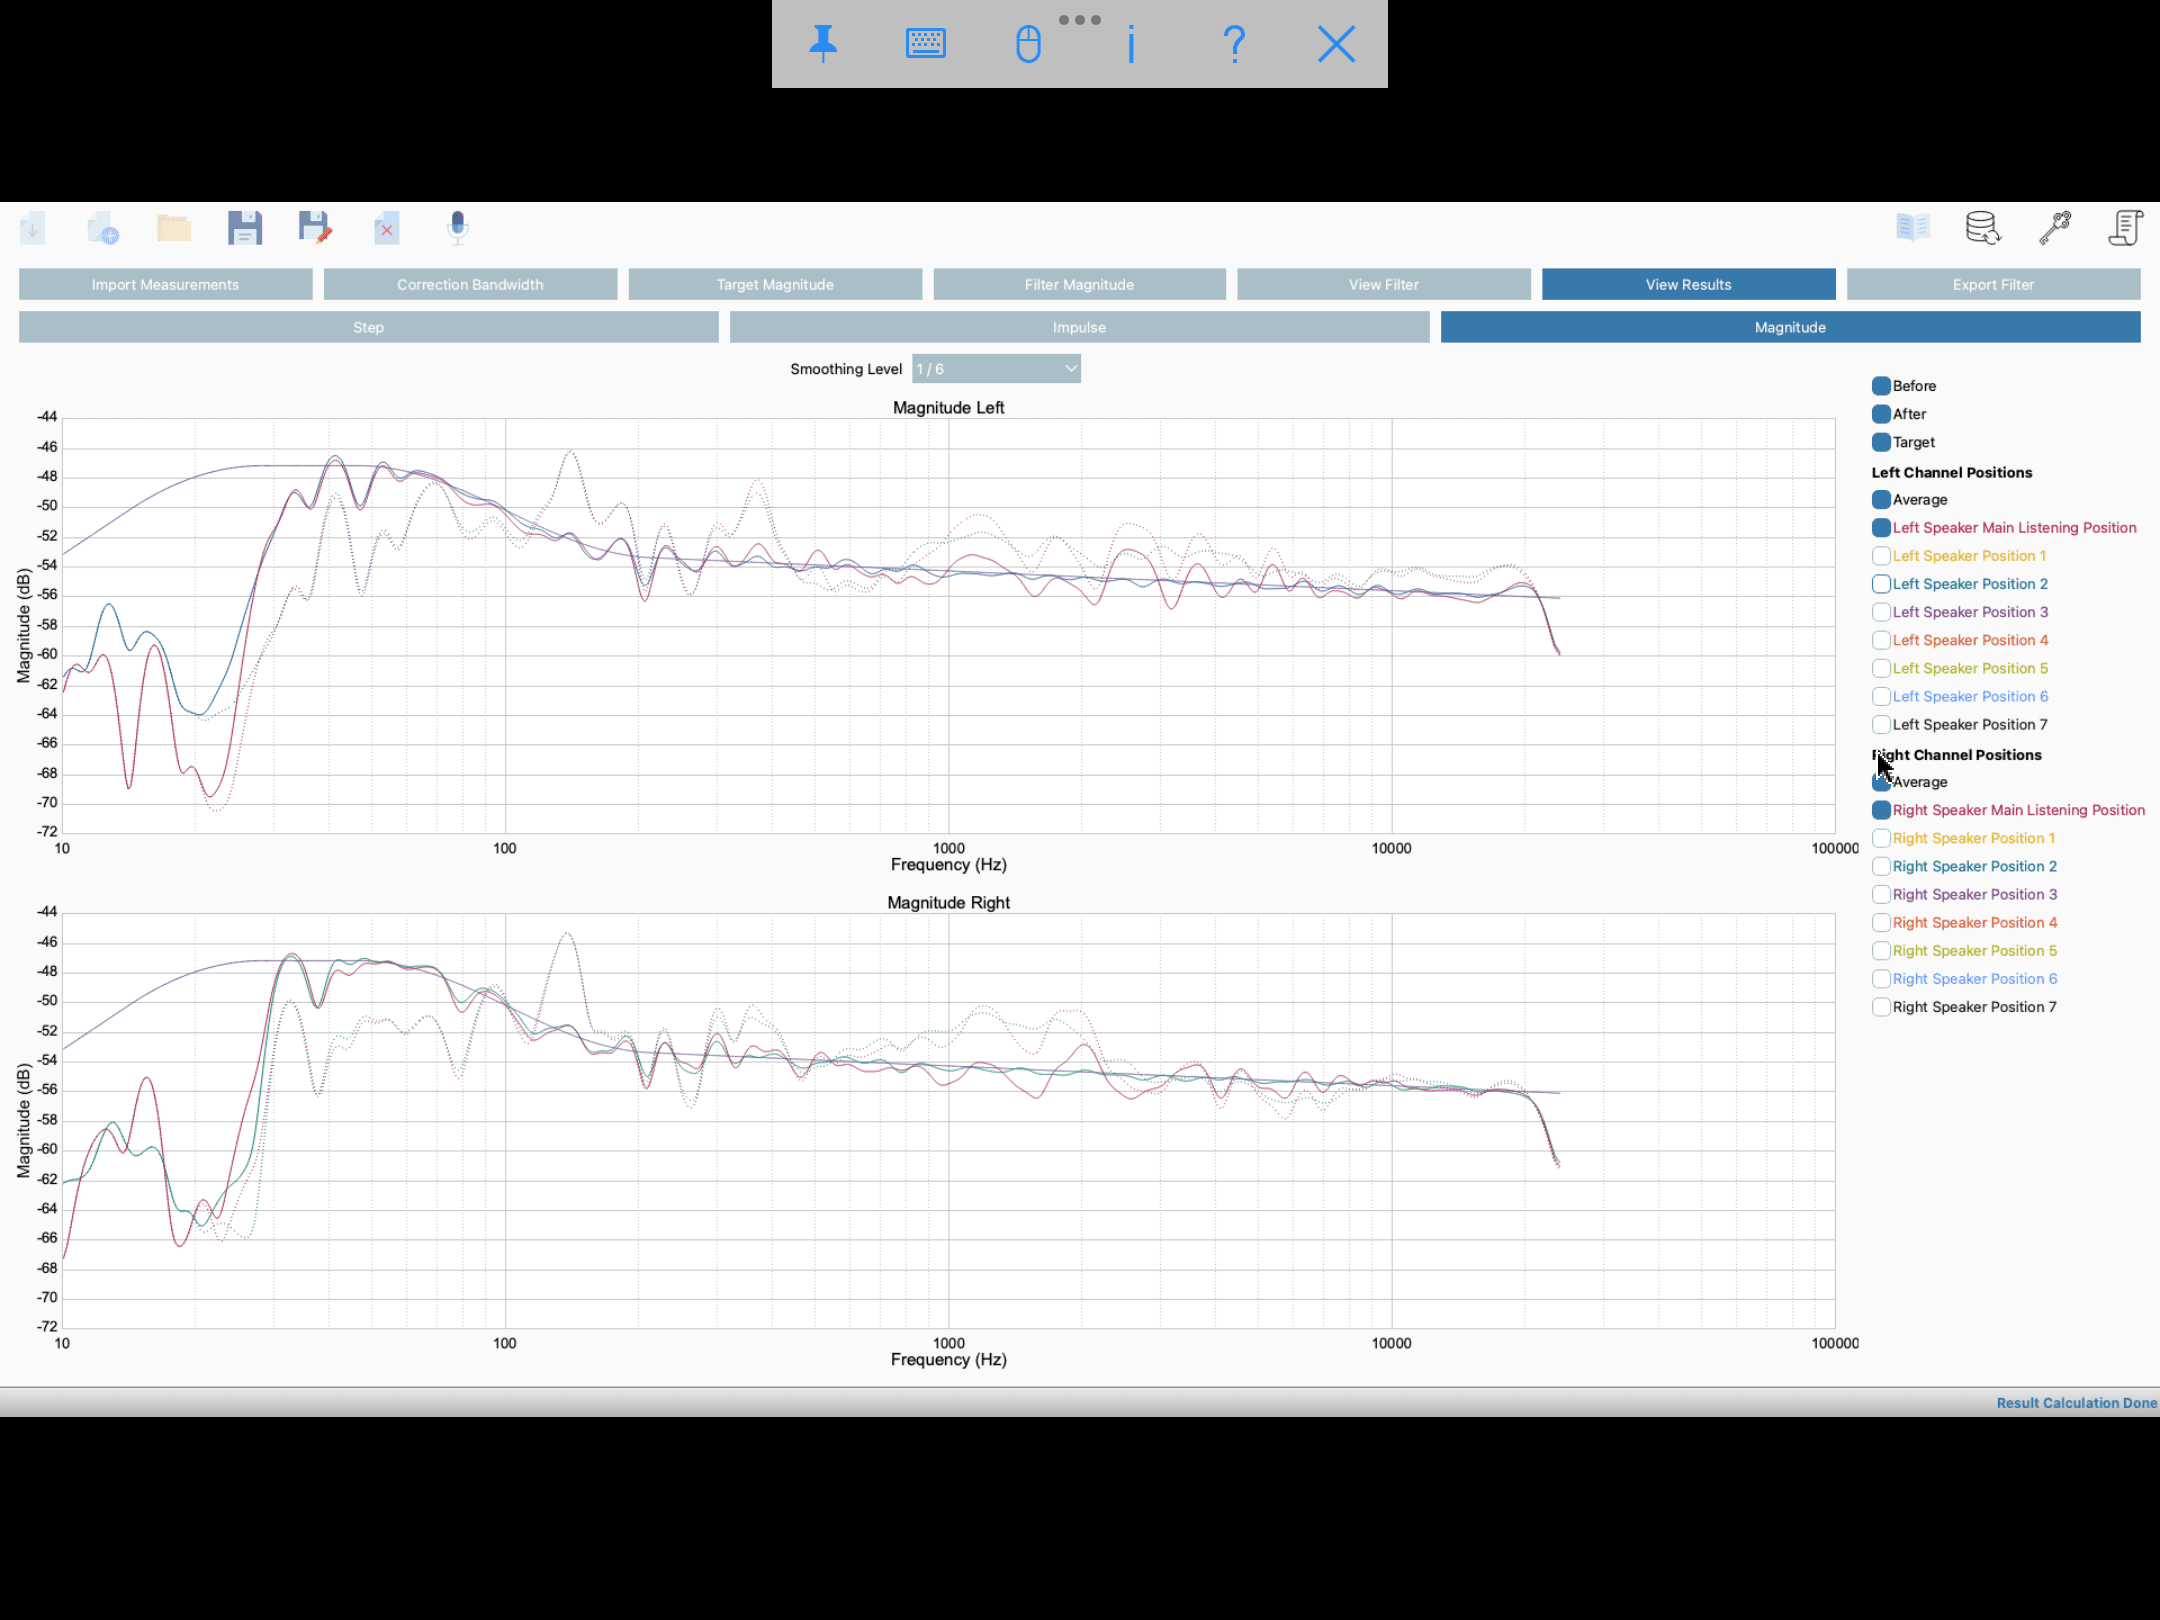Enable Right Speaker Position 3
Image resolution: width=2160 pixels, height=1620 pixels.
coord(1881,894)
